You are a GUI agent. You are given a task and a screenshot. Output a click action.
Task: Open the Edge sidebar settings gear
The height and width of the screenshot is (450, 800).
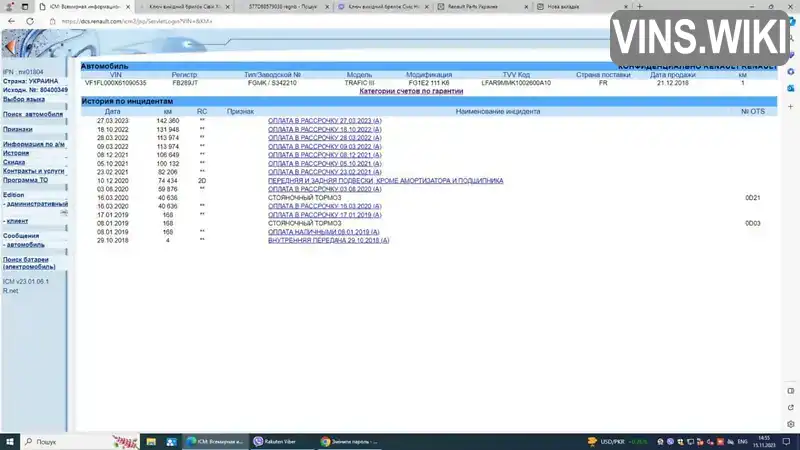791,424
